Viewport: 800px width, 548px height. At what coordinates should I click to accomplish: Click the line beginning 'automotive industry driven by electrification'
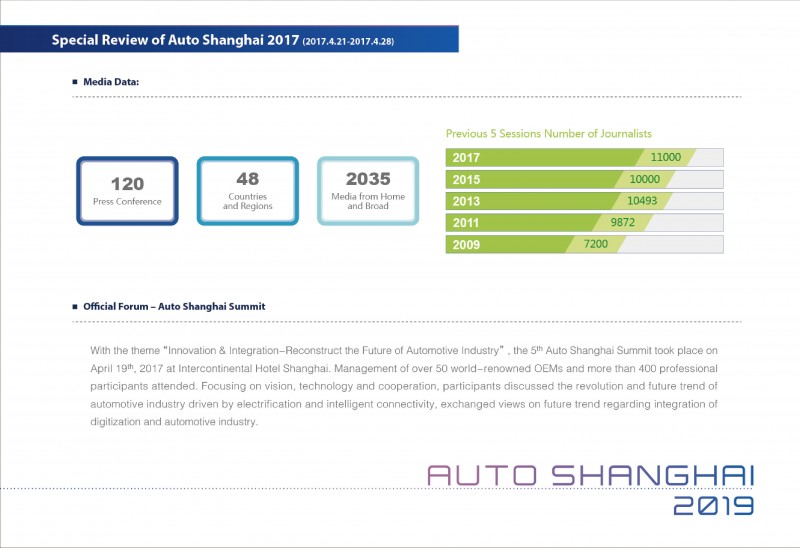pos(404,404)
